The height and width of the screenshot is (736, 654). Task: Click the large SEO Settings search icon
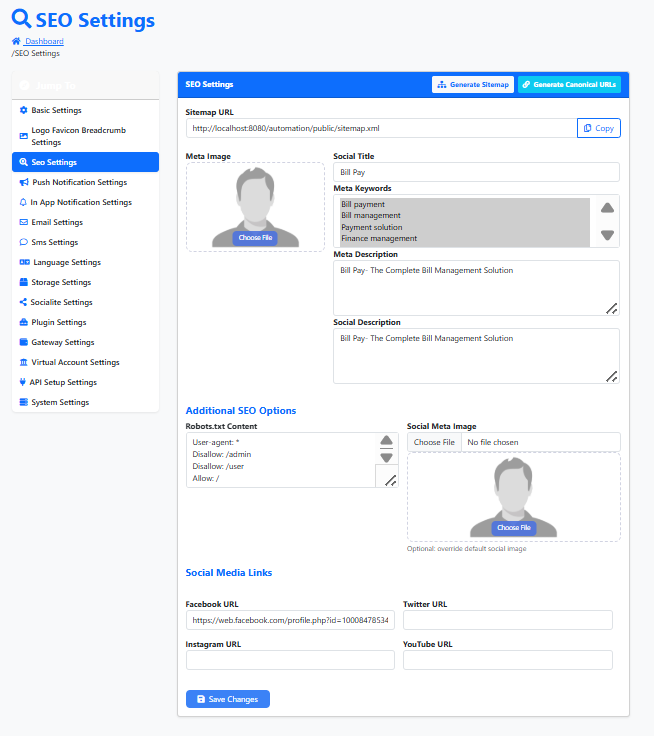click(21, 19)
